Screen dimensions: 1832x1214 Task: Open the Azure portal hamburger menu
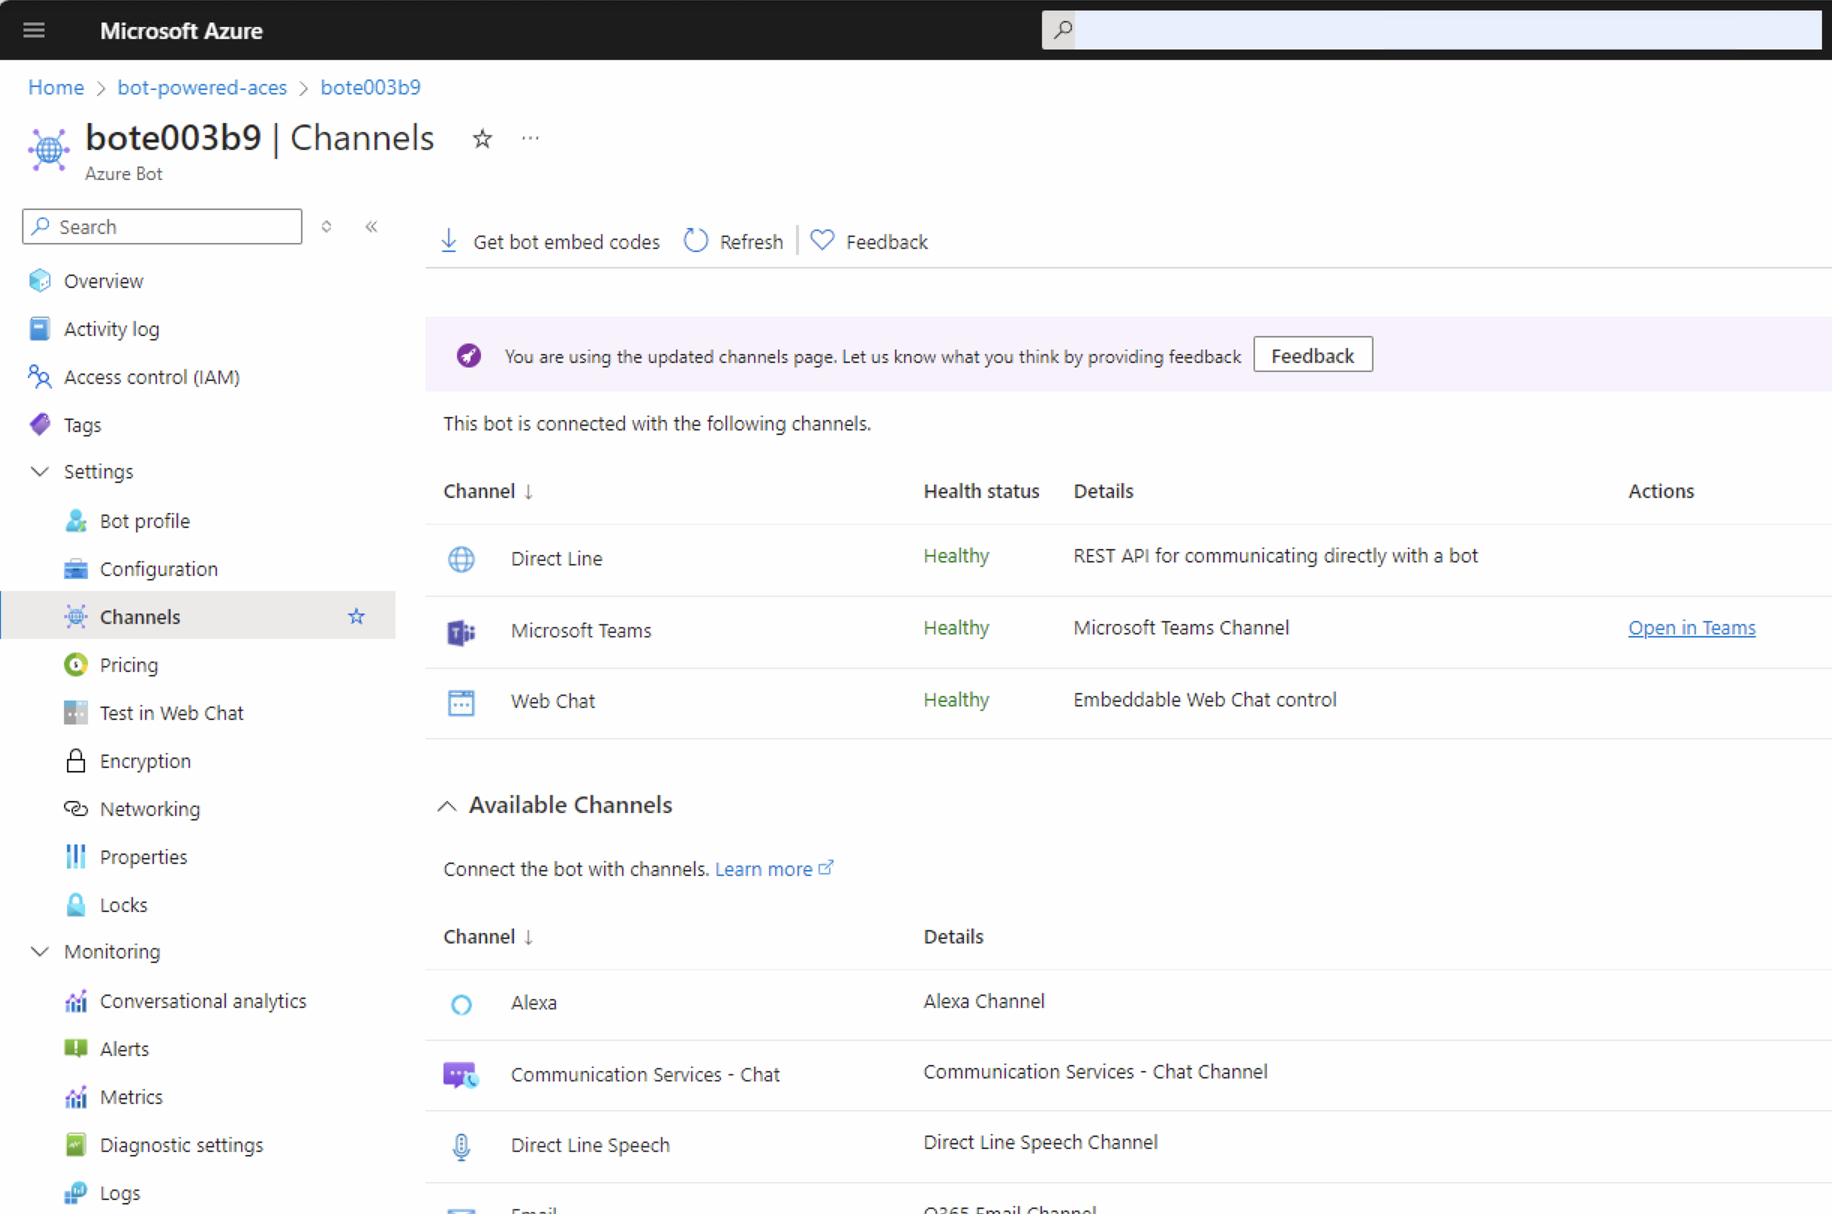point(33,30)
